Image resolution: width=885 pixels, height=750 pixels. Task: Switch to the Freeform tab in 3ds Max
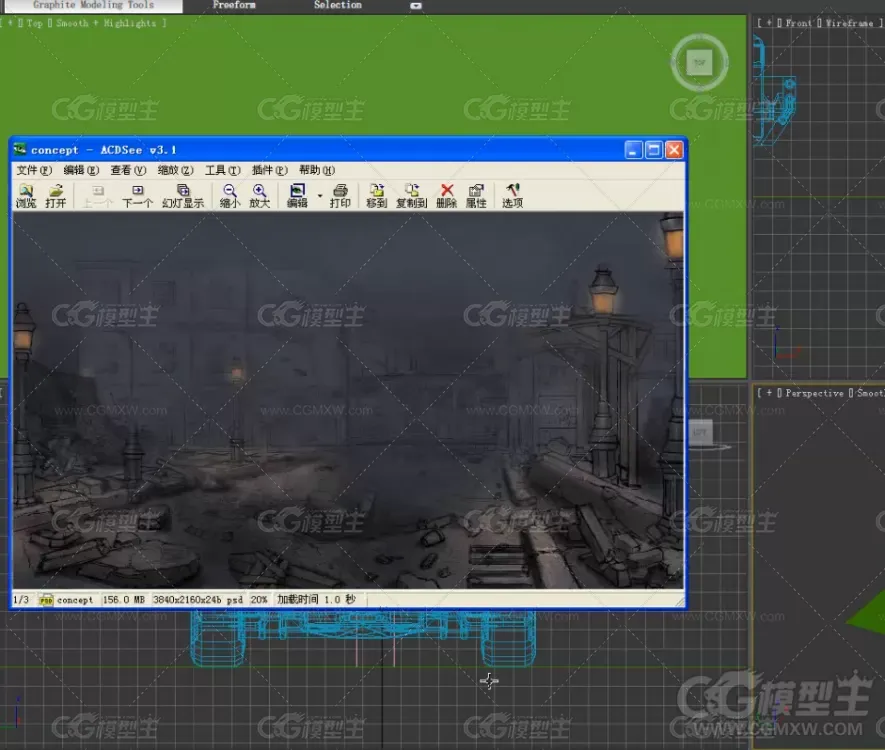click(234, 5)
